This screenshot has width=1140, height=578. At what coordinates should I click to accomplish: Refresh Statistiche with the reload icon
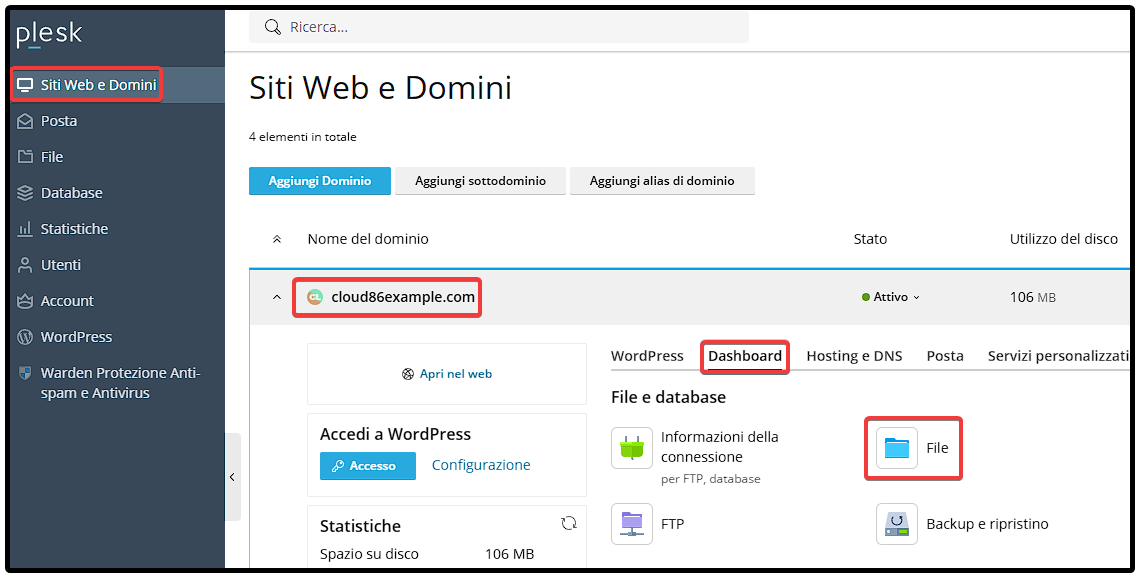pos(569,523)
